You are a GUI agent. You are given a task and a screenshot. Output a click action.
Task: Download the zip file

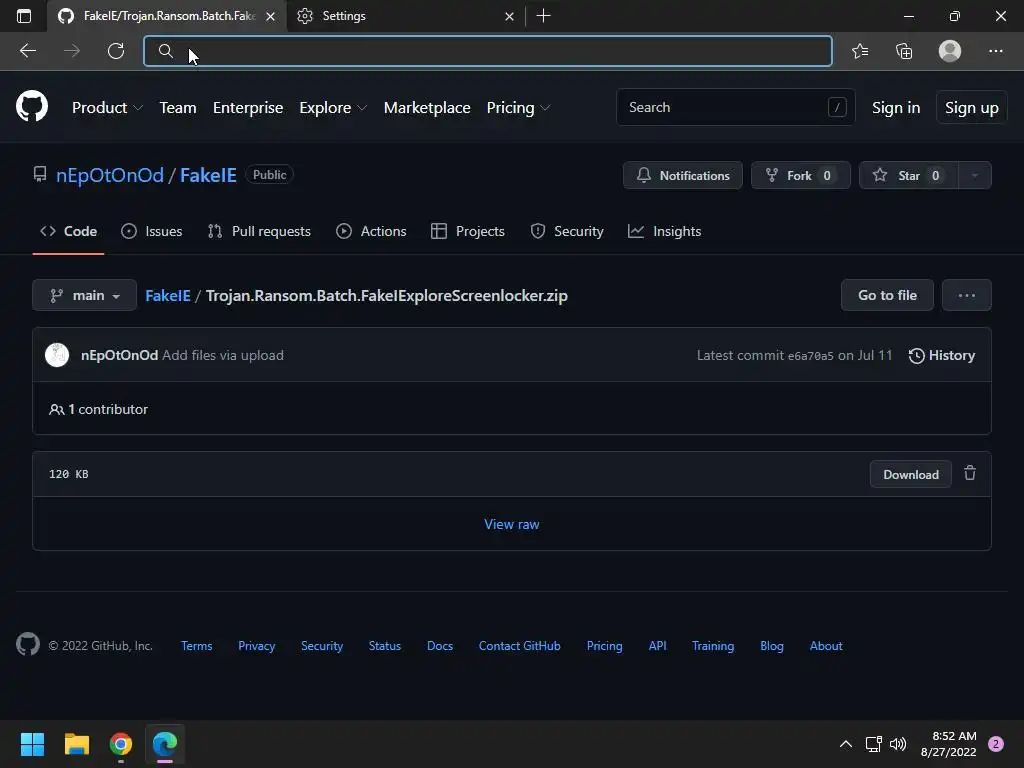[x=910, y=474]
